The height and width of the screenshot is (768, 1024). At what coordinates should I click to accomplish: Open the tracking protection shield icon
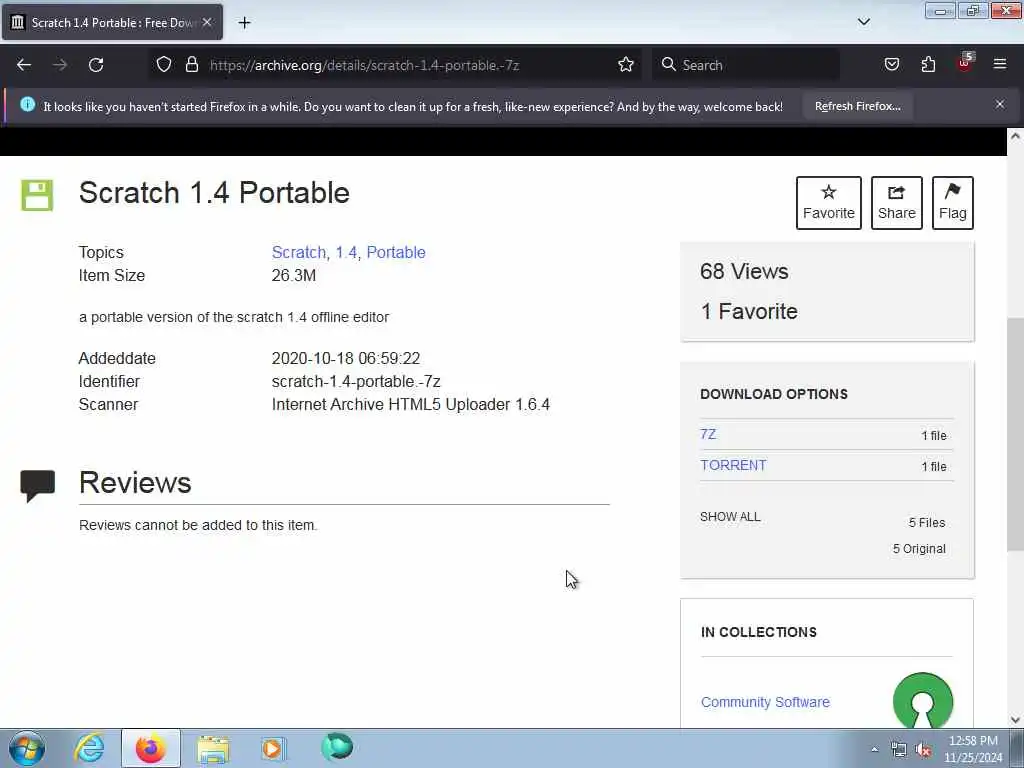click(x=164, y=65)
